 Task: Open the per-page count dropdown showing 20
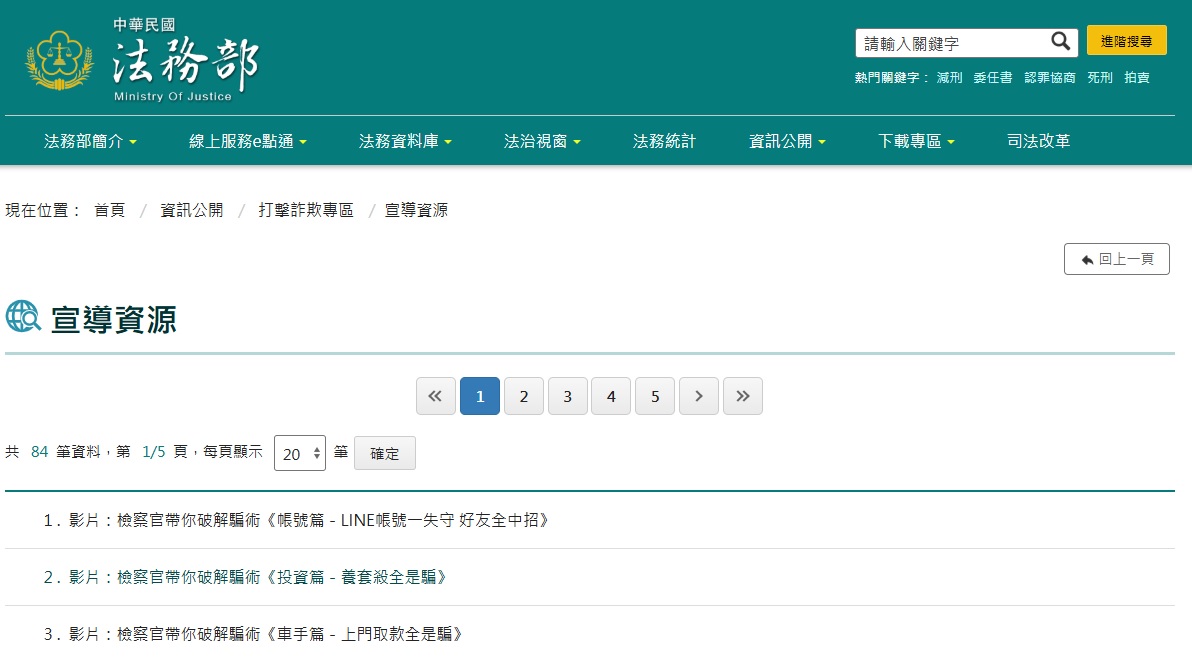[x=299, y=453]
